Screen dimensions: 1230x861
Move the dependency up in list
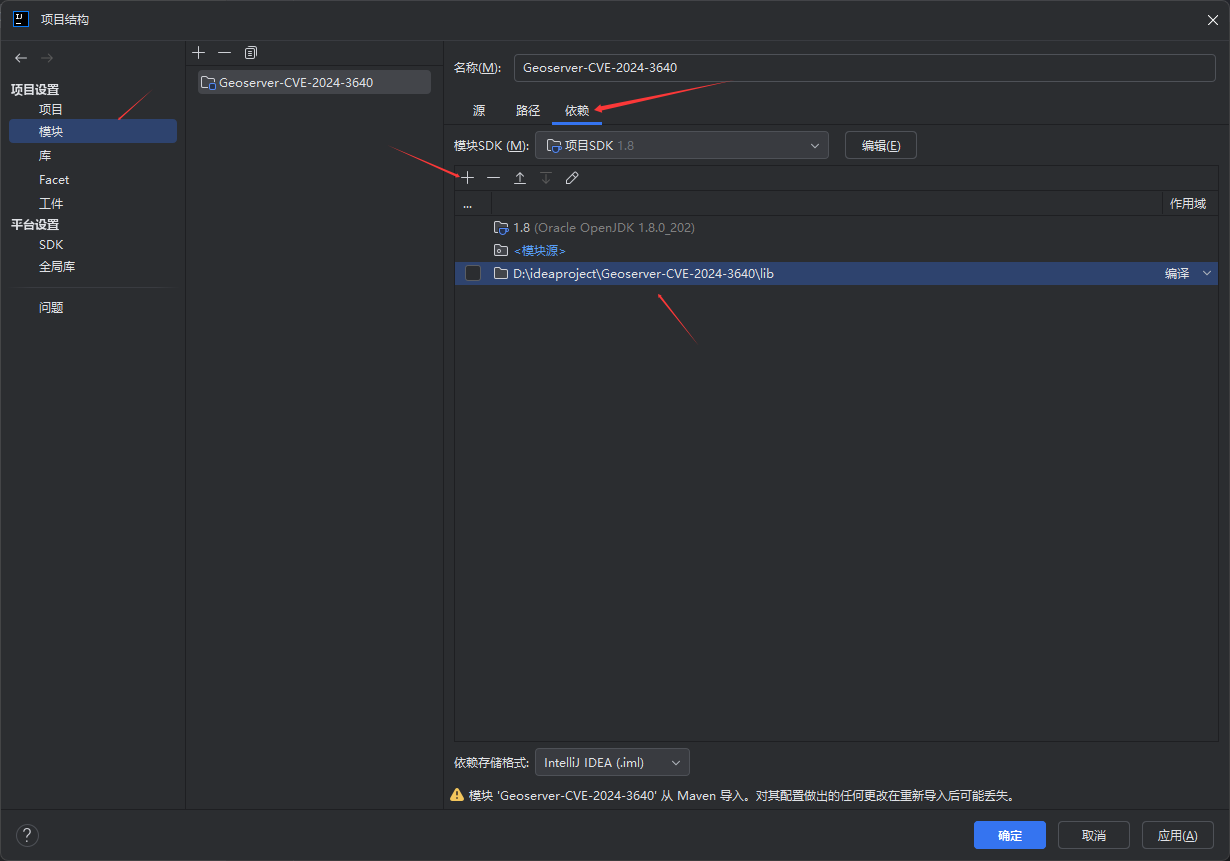pos(520,178)
